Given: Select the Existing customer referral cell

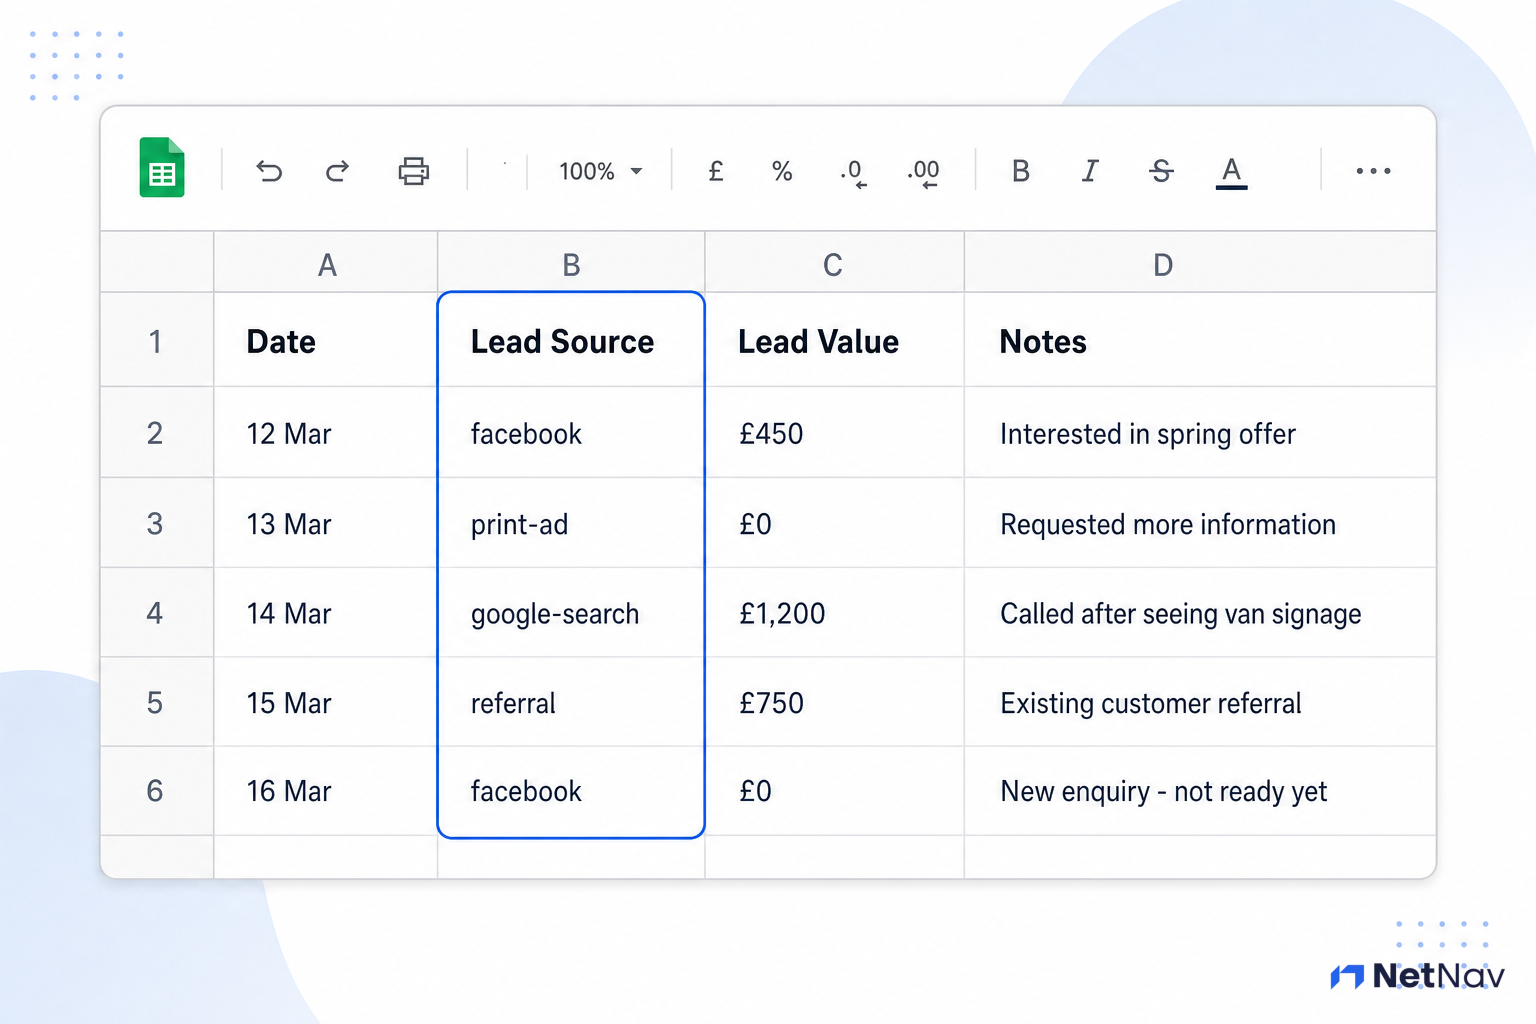Looking at the screenshot, I should (1200, 702).
